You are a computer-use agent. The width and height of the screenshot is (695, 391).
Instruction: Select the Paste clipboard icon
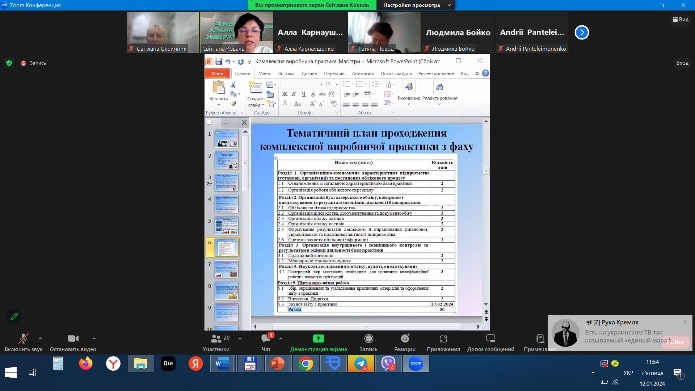(219, 88)
